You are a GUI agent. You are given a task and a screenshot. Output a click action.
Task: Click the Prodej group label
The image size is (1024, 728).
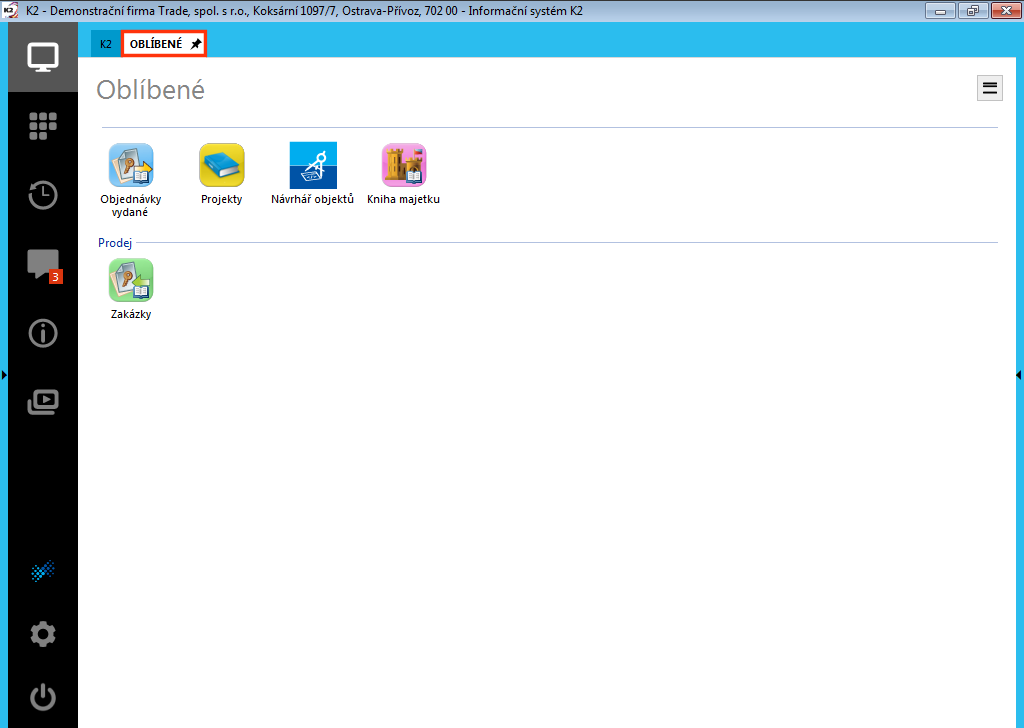(x=115, y=243)
